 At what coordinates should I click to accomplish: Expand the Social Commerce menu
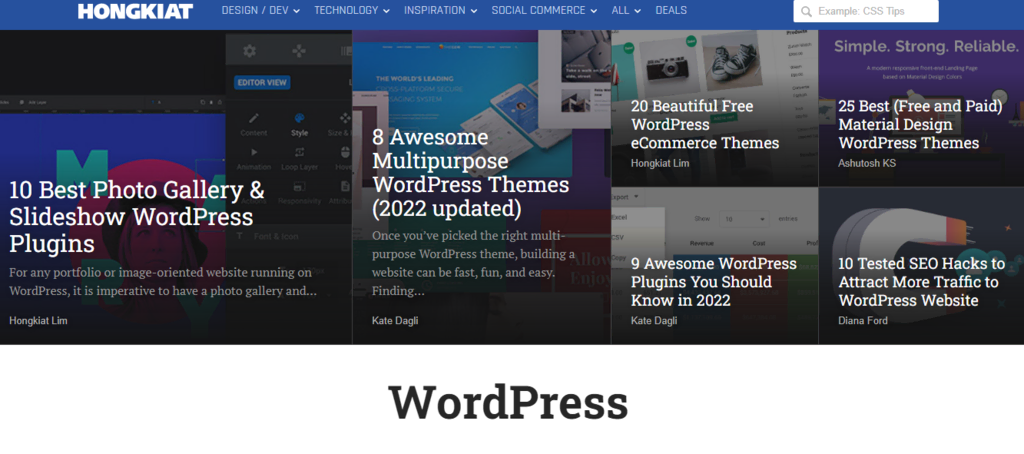pos(544,10)
